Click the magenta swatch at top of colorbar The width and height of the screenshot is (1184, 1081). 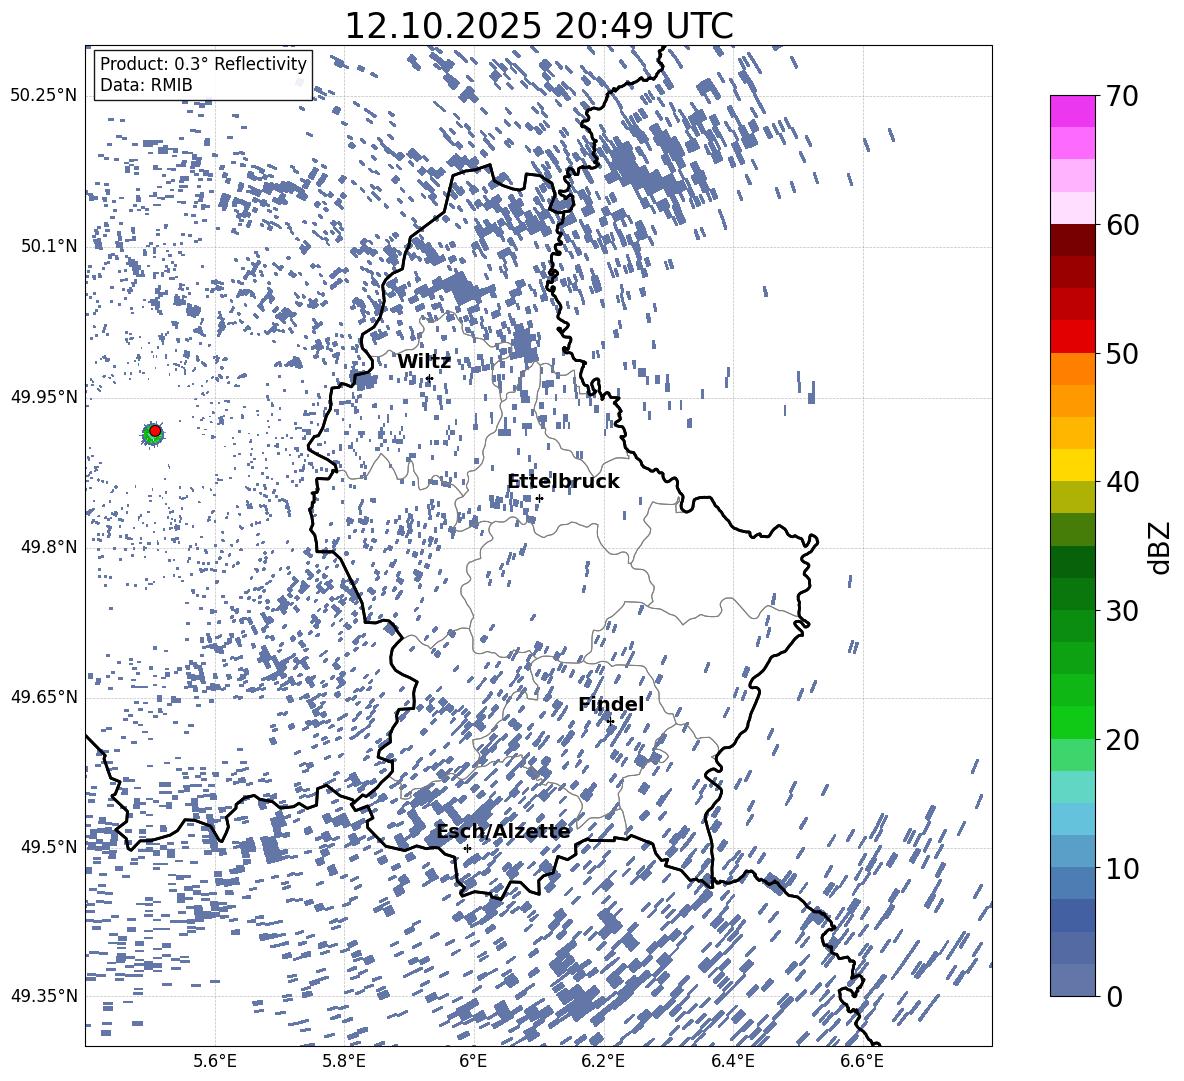1073,112
